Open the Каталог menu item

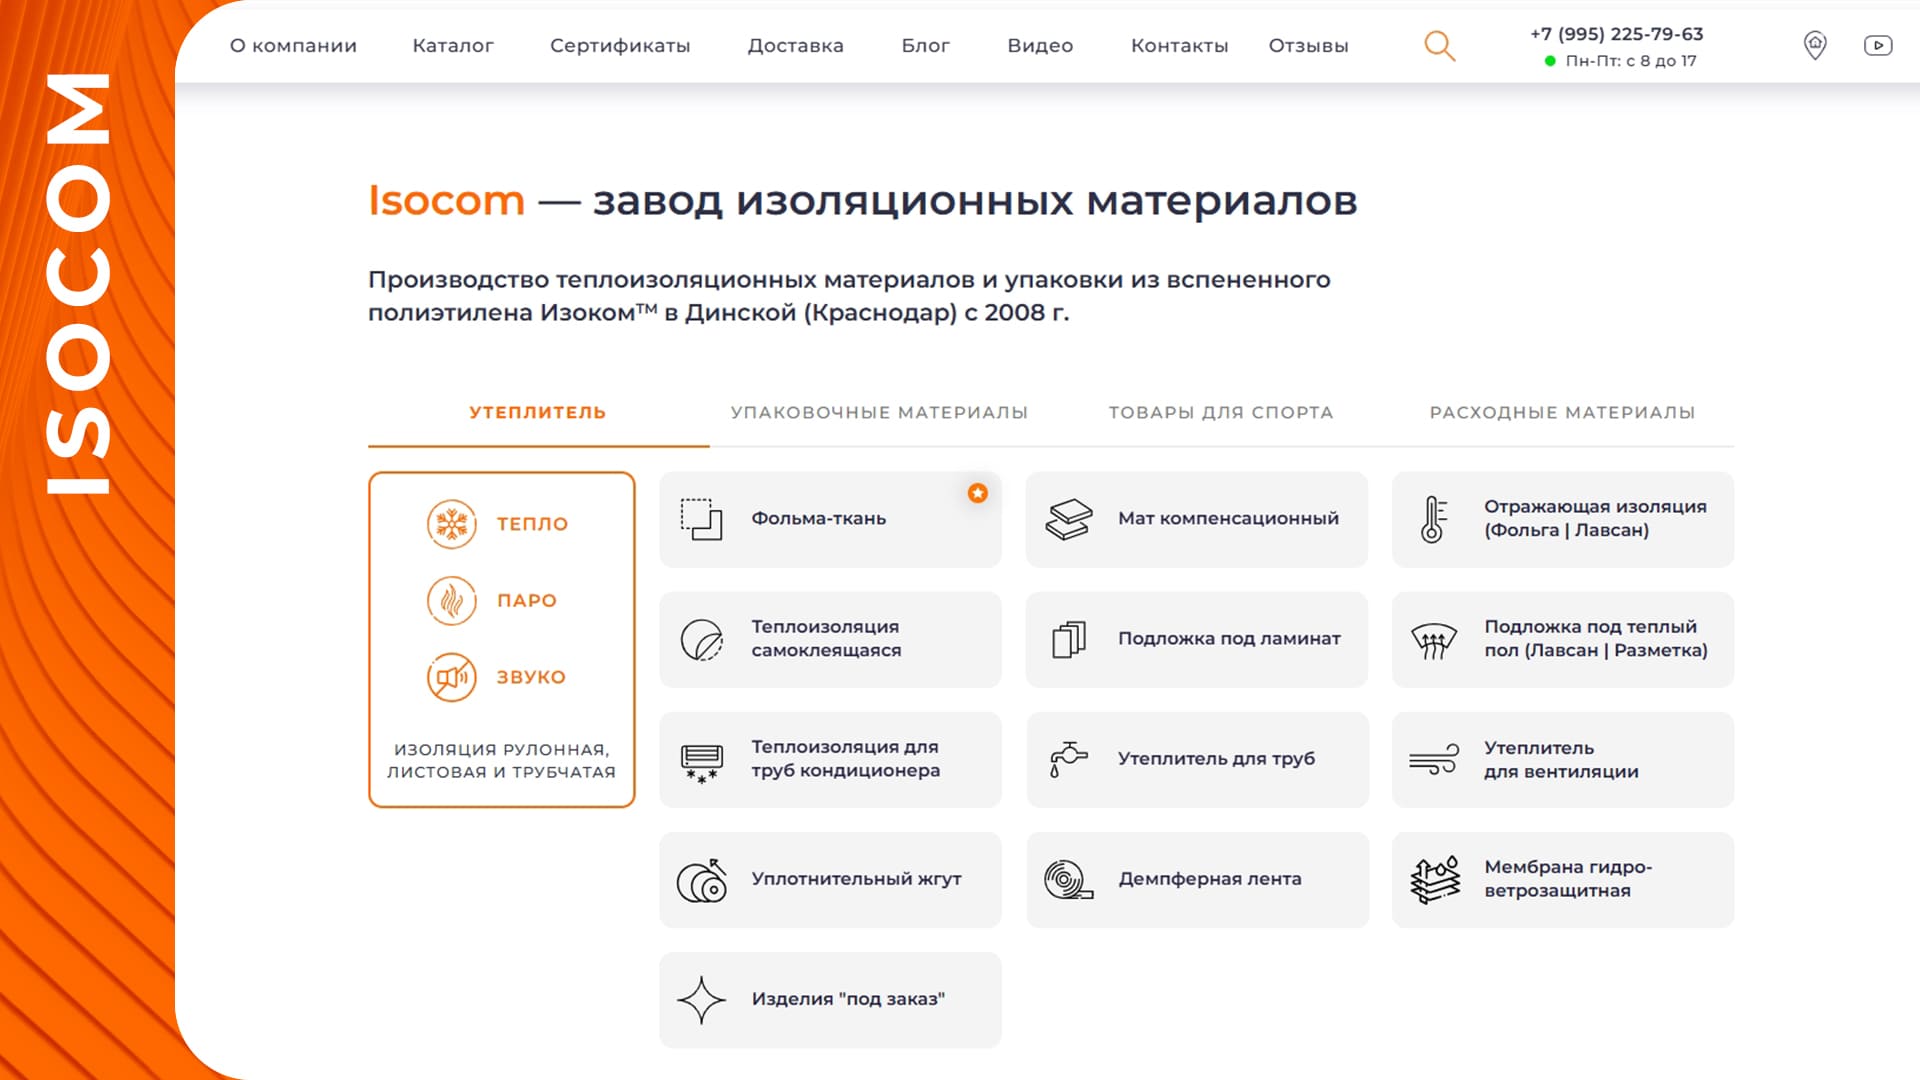[x=453, y=46]
